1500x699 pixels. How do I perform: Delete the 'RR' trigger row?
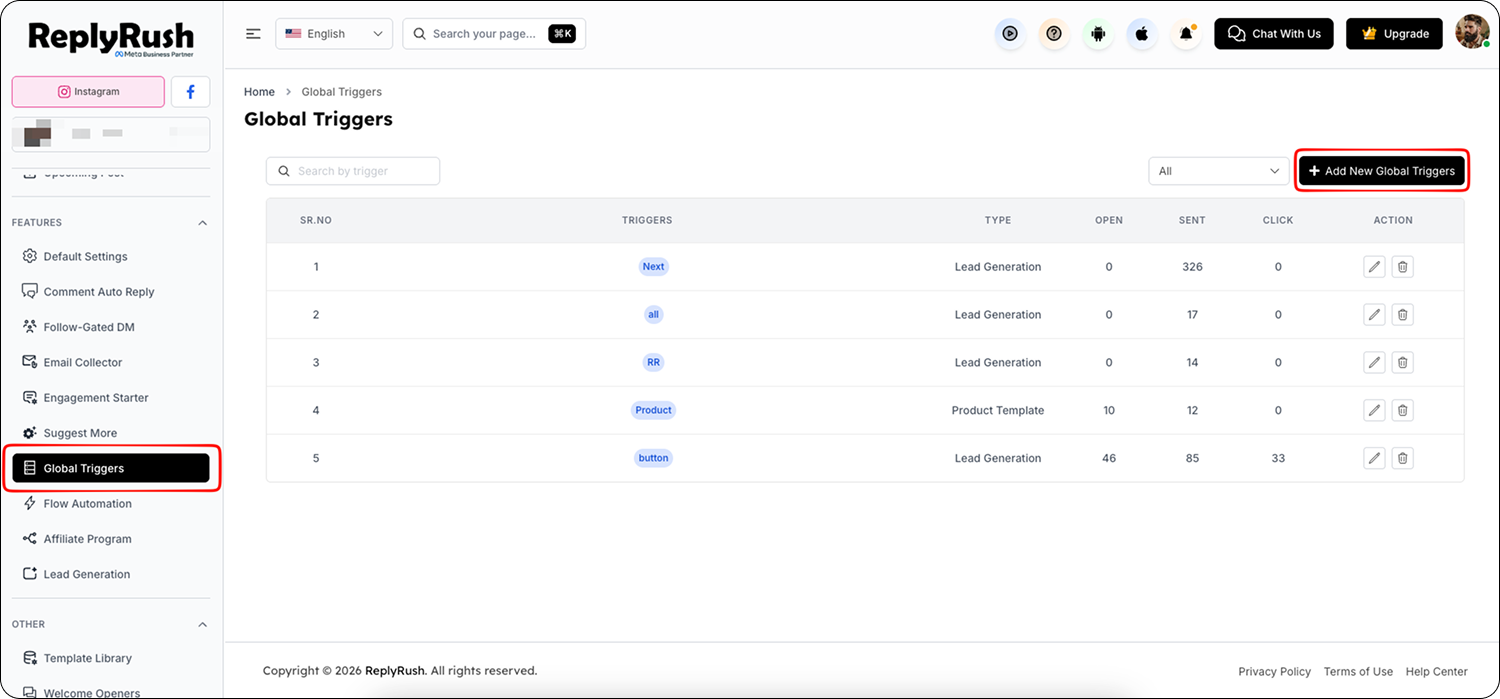click(1403, 362)
